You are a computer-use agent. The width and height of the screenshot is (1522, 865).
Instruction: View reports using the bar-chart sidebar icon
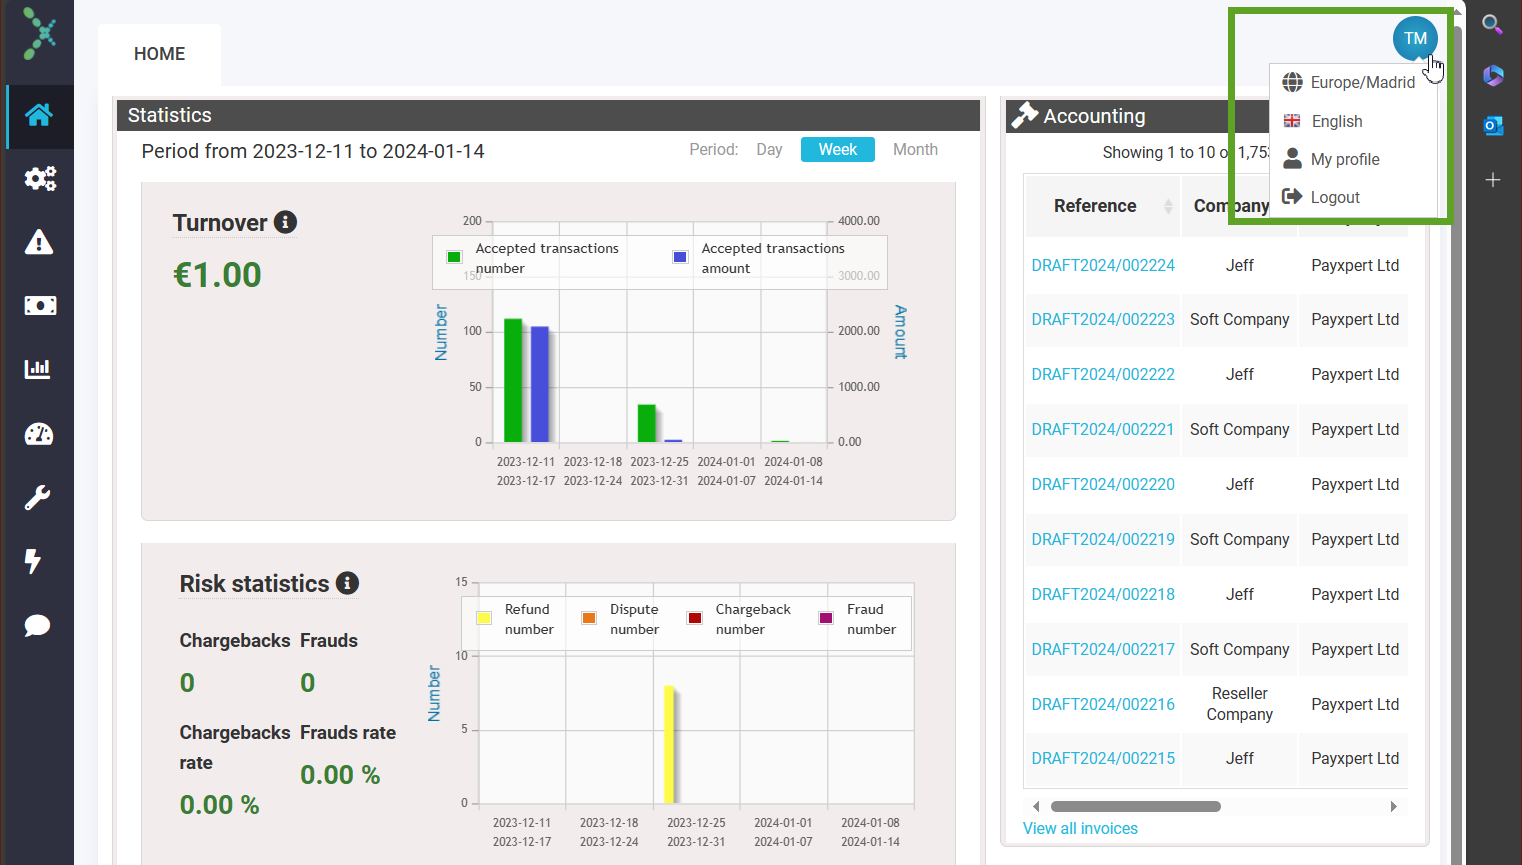pyautogui.click(x=37, y=368)
